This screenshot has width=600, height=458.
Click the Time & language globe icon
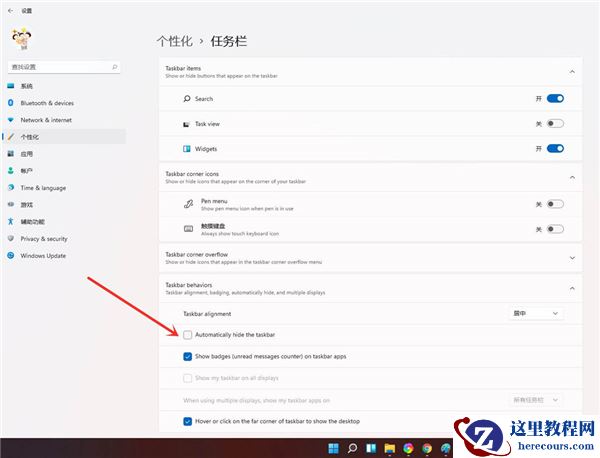point(11,187)
